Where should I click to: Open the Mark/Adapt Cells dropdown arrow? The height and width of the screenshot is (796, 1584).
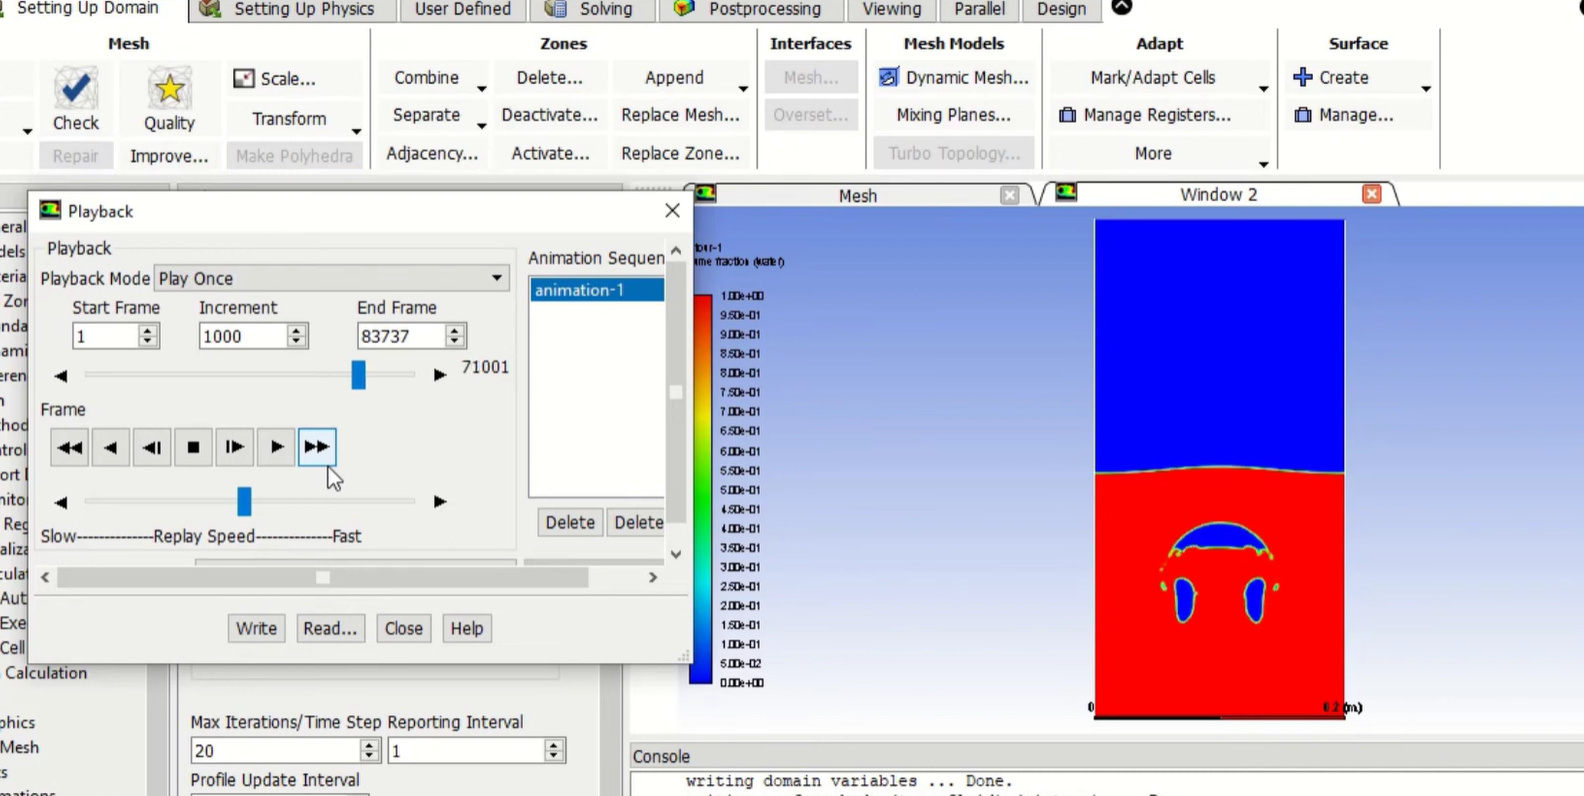coord(1263,89)
